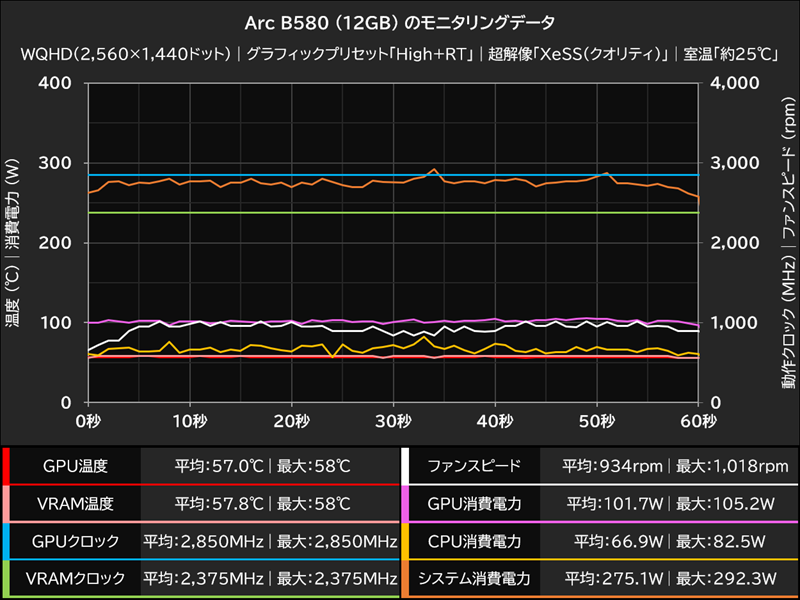Click the right axis label "1,000"
The image size is (800, 600).
click(x=735, y=322)
